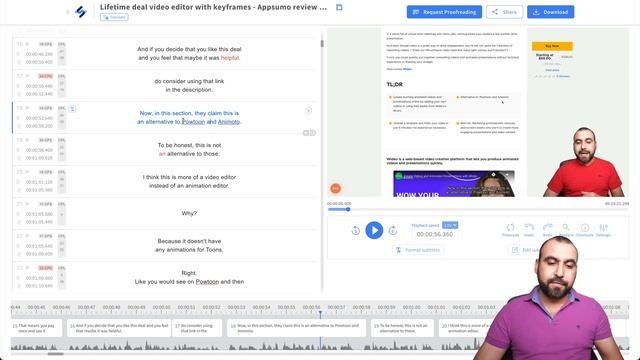The image size is (640, 360).
Task: Click the Redo icon
Action: [547, 230]
